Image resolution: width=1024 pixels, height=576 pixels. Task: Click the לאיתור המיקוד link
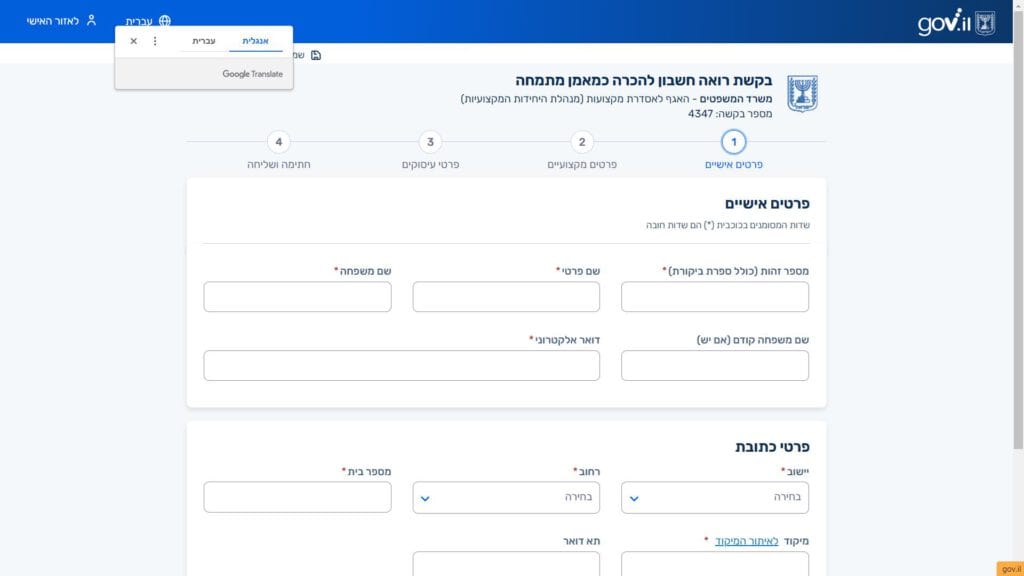(743, 541)
